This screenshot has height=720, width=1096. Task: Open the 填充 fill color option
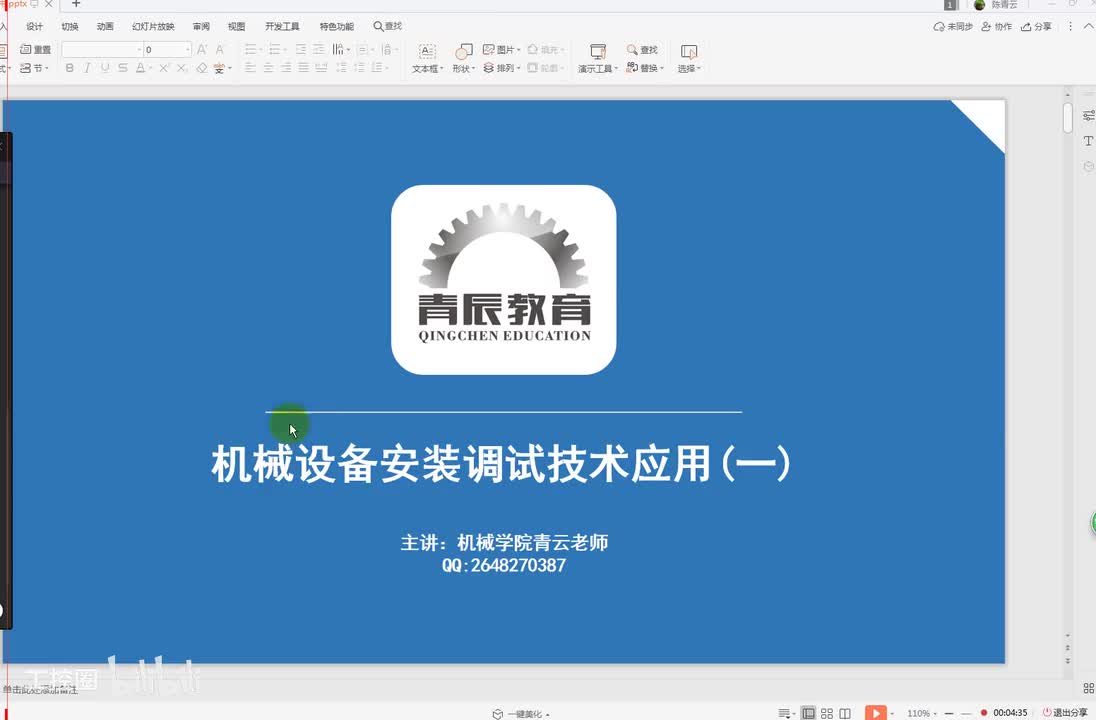pyautogui.click(x=545, y=50)
